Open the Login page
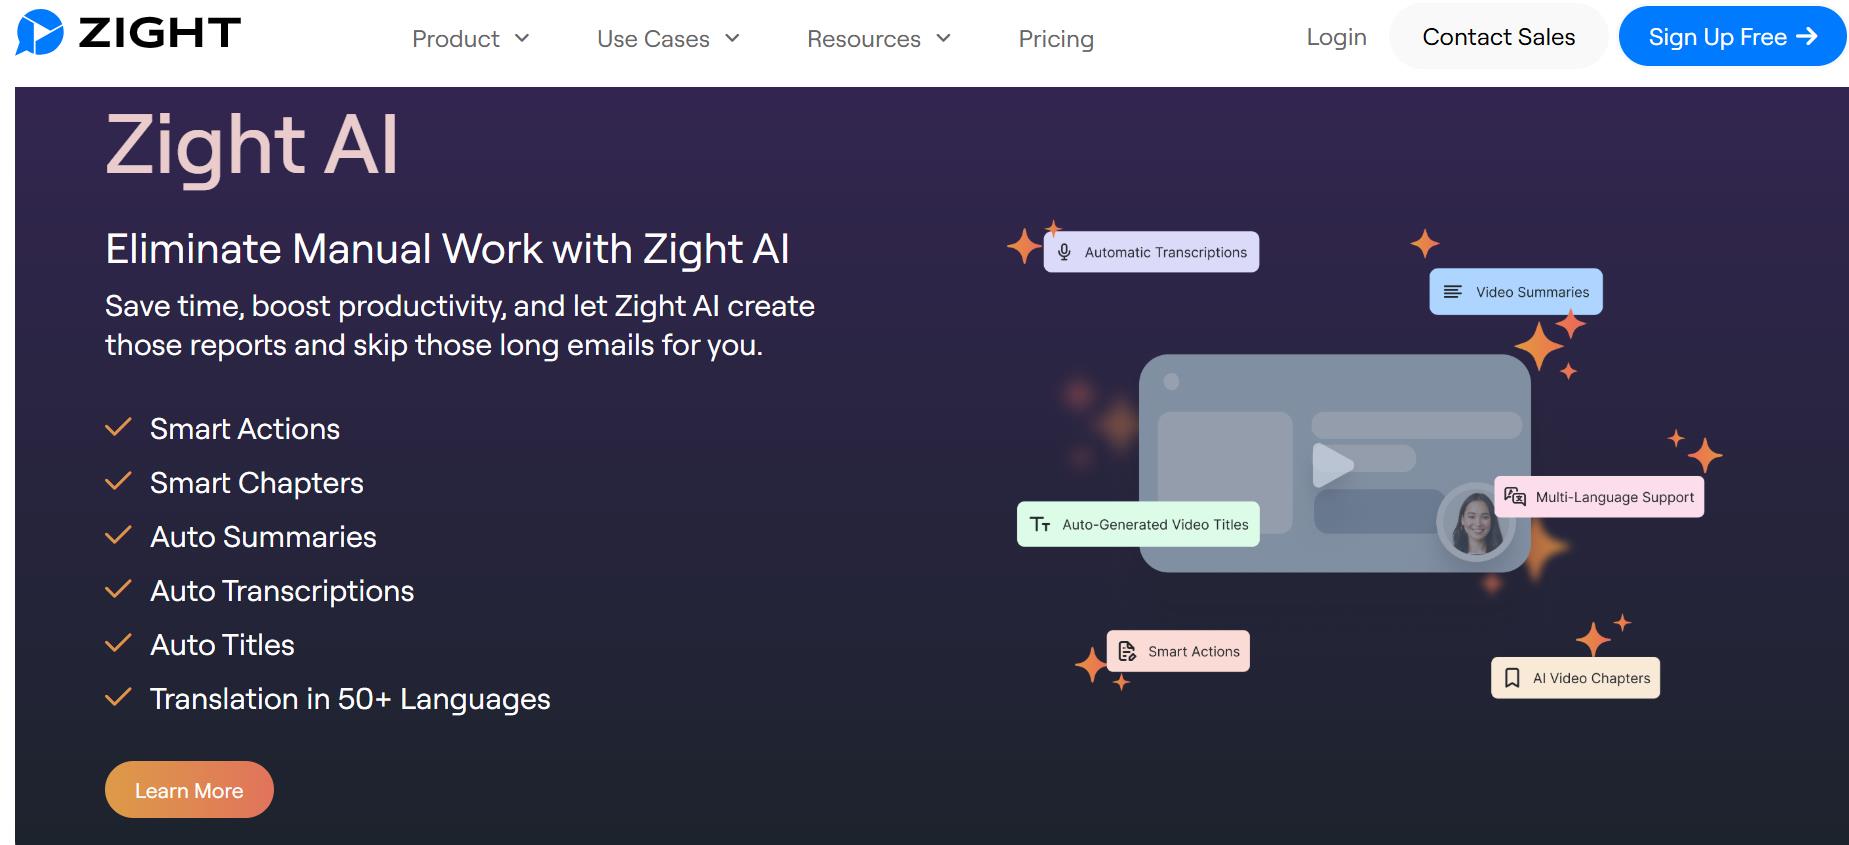The width and height of the screenshot is (1849, 845). 1336,37
